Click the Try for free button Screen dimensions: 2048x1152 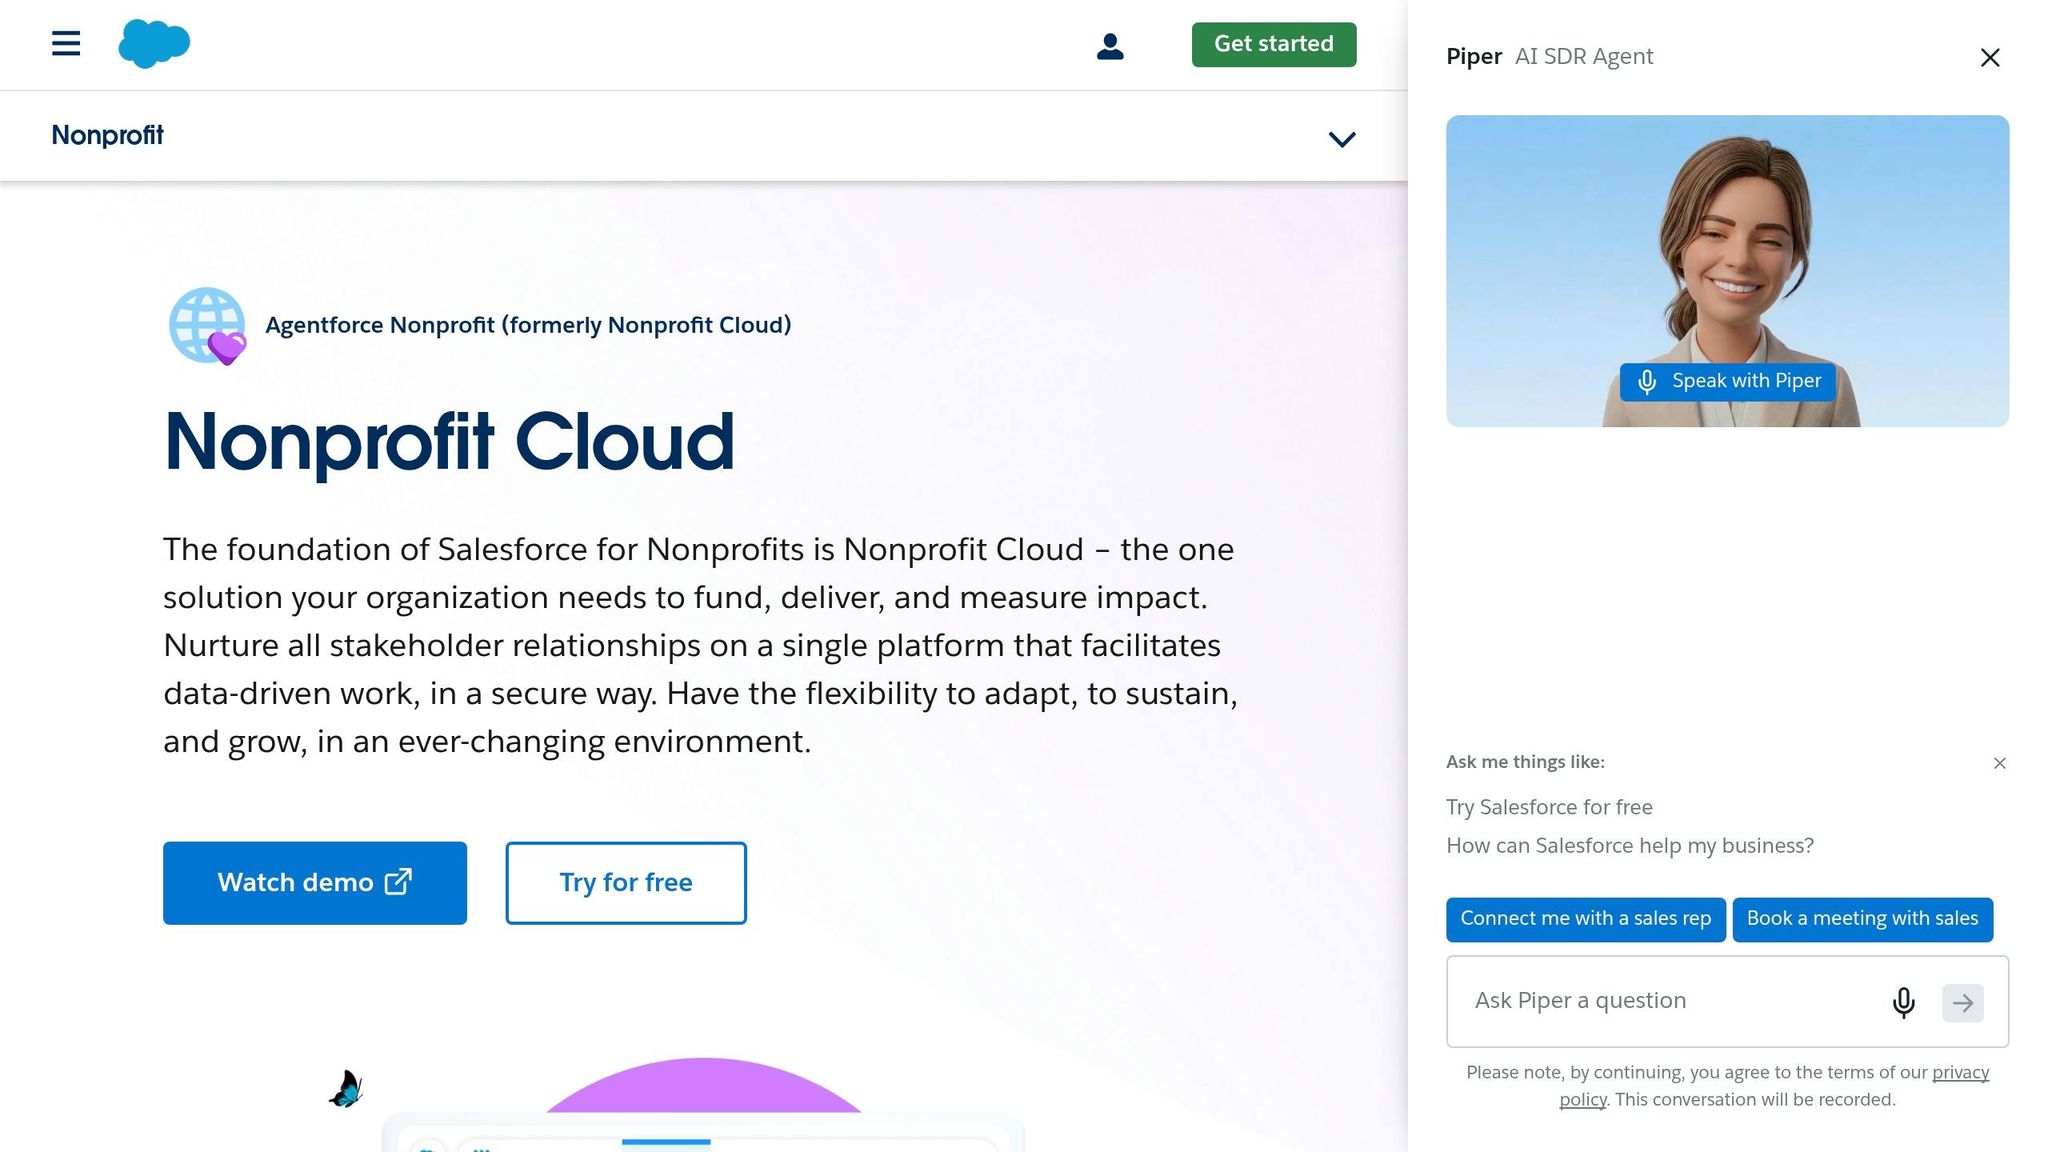click(626, 883)
